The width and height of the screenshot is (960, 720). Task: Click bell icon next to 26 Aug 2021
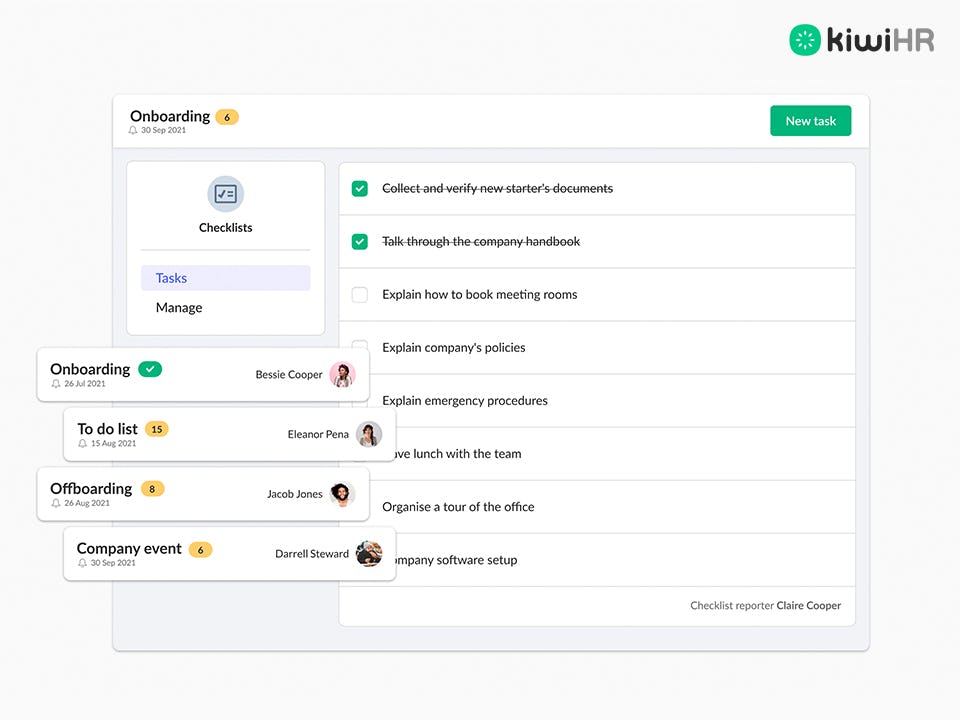point(56,503)
